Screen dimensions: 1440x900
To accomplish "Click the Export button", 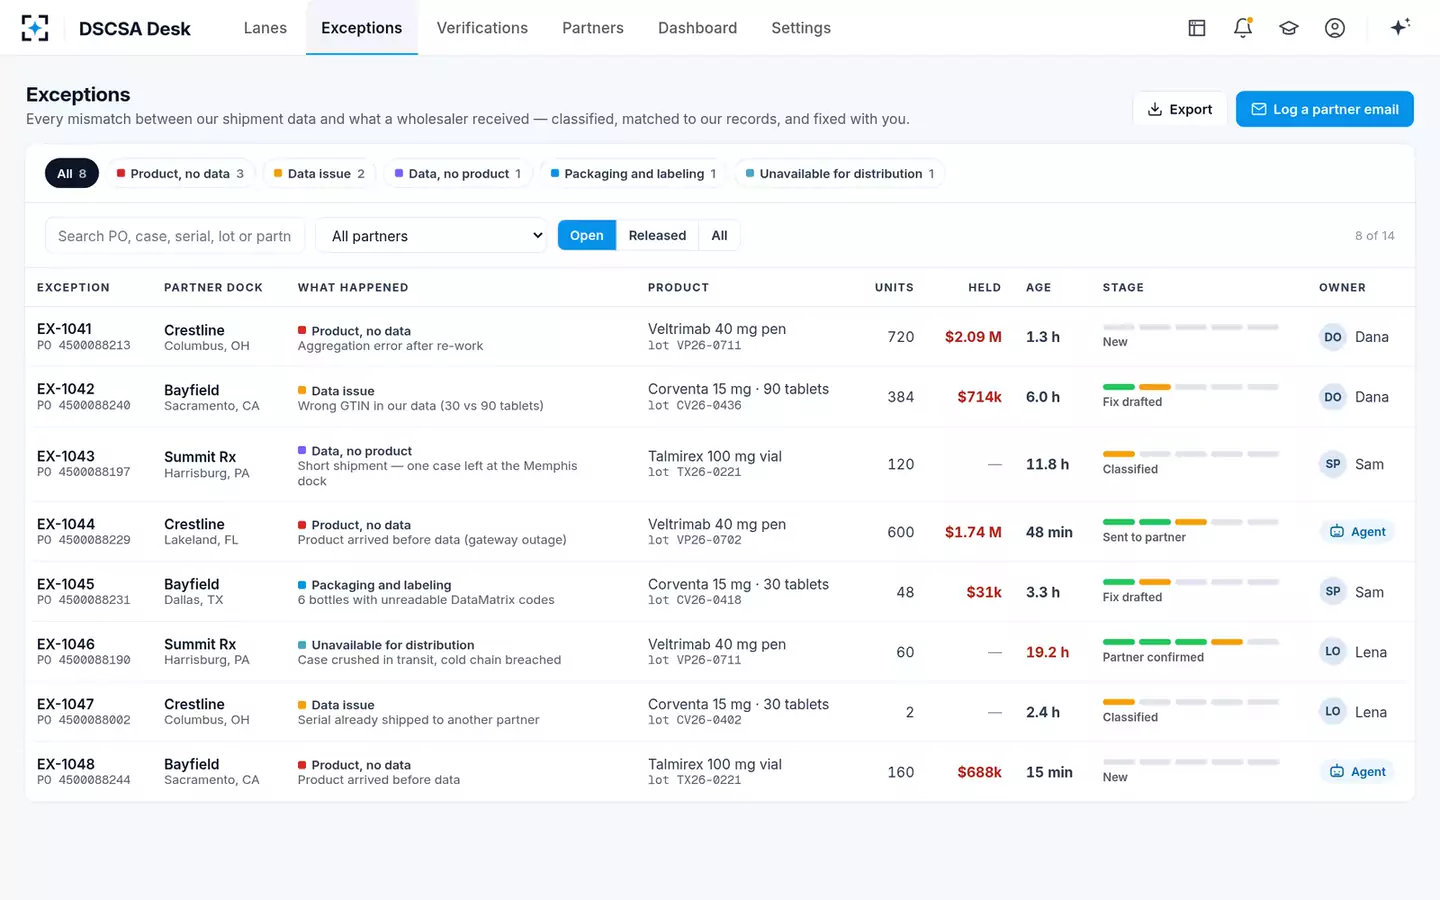I will 1180,109.
